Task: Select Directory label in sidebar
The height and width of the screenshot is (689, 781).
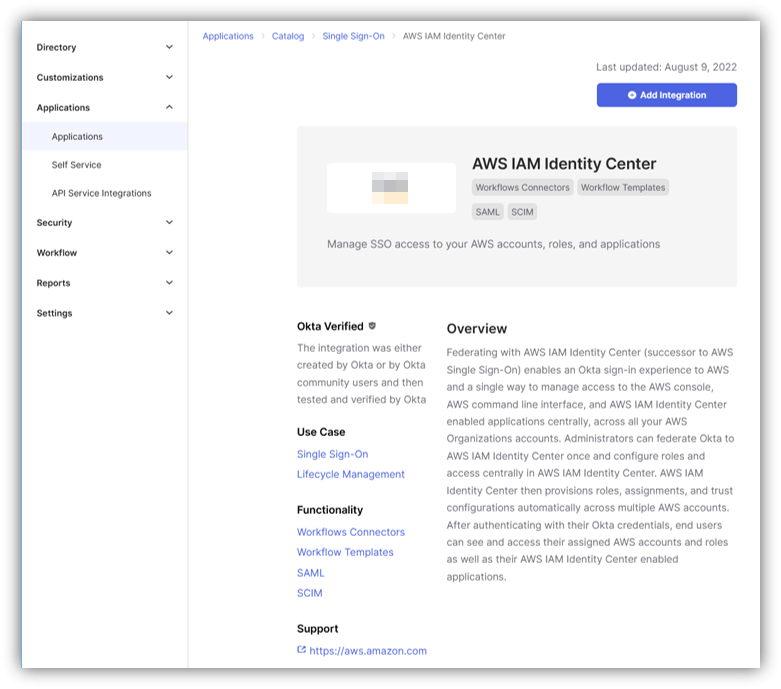Action: (x=56, y=47)
